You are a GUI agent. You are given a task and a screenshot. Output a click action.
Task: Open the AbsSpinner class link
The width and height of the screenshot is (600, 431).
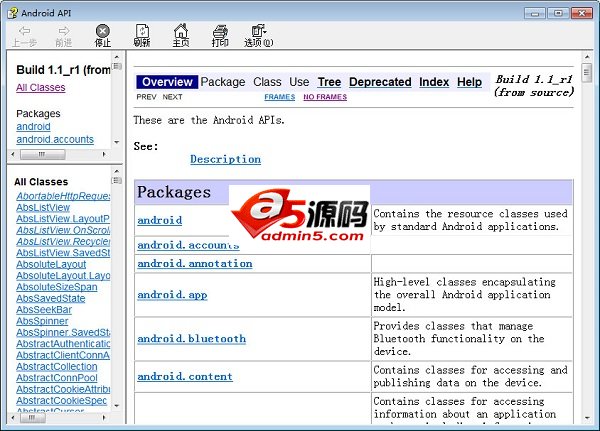point(42,321)
